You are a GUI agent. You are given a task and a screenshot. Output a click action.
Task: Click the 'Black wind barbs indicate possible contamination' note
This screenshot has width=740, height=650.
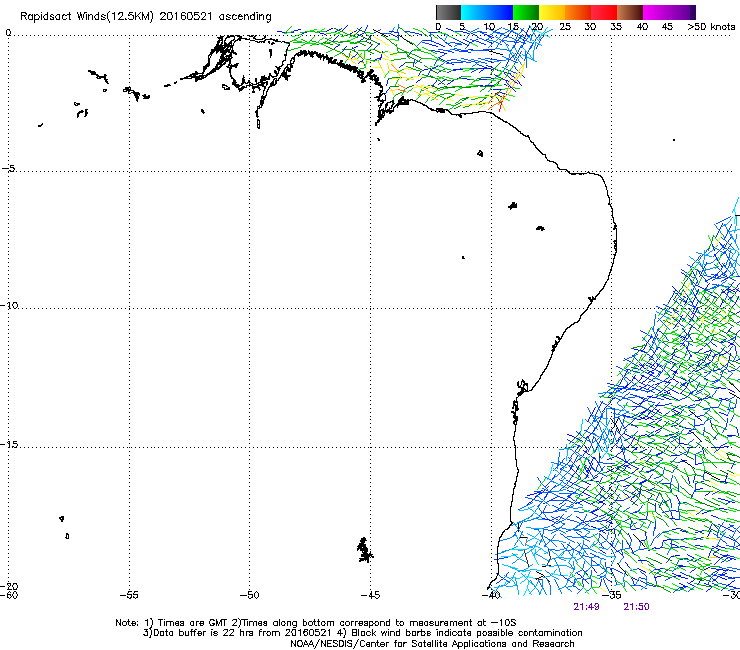[x=467, y=633]
